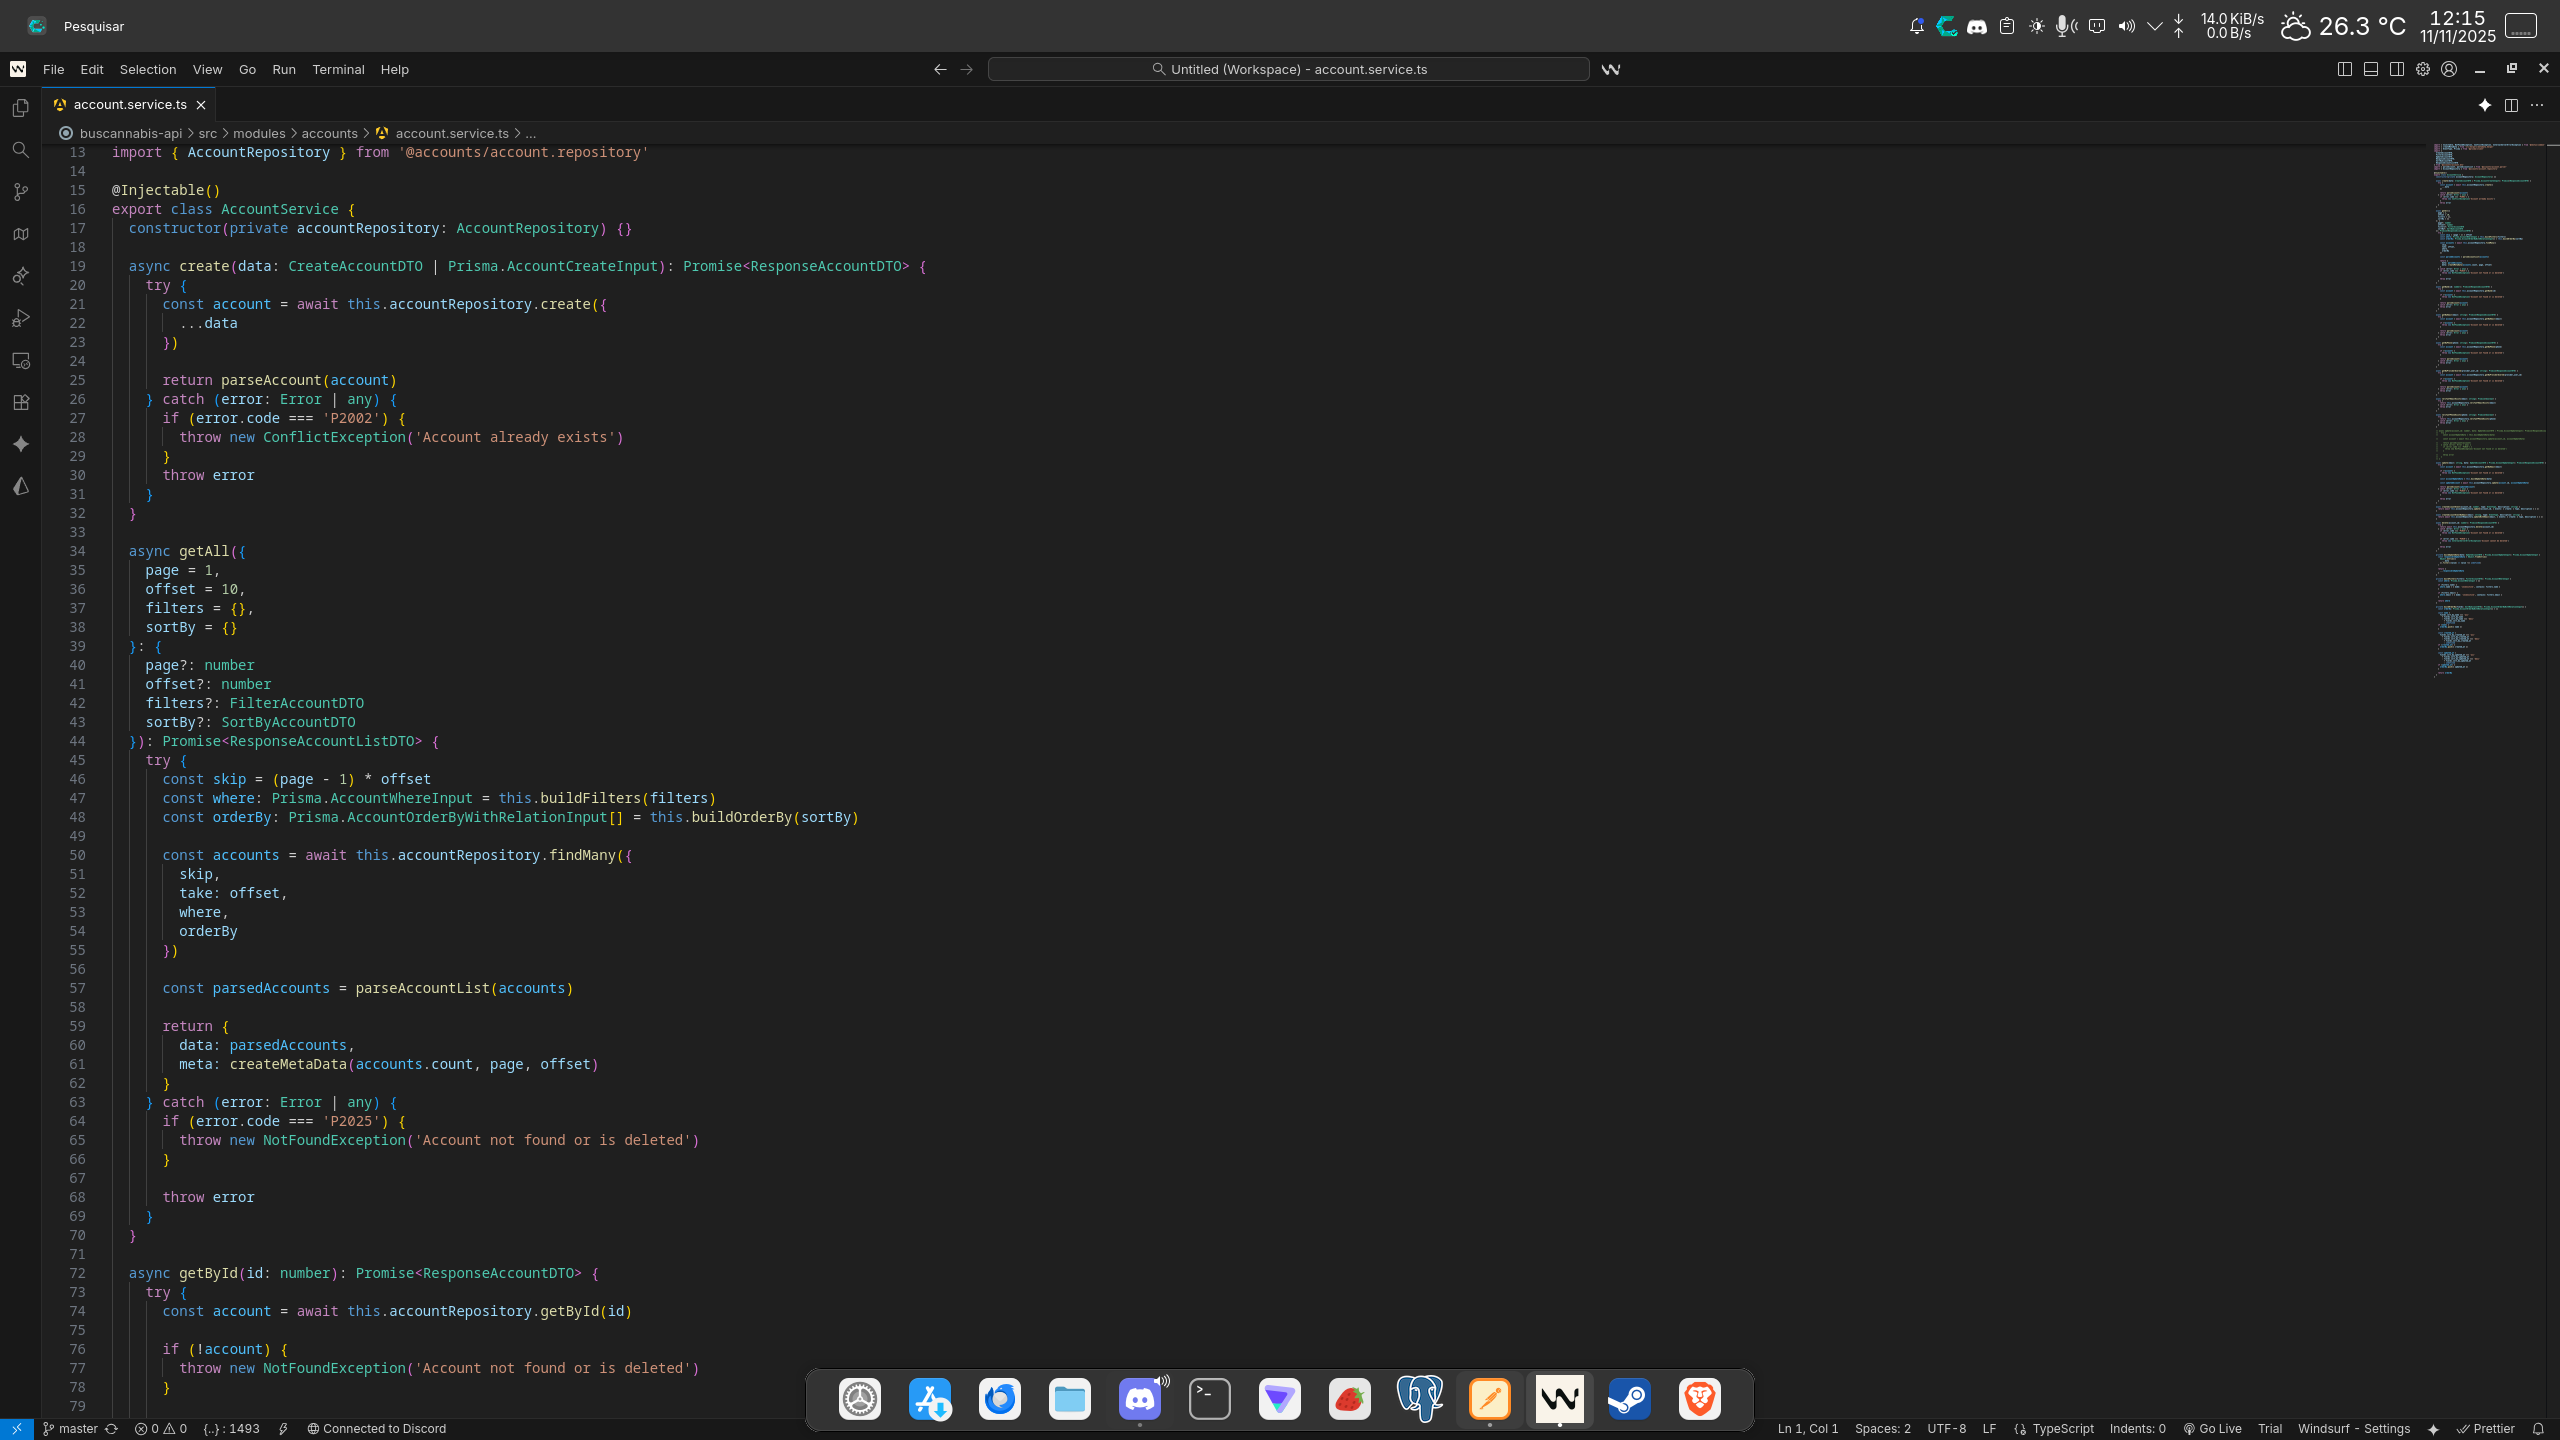Toggle the secondary side bar layout
Screen dimensions: 2560x1440
click(x=2397, y=69)
